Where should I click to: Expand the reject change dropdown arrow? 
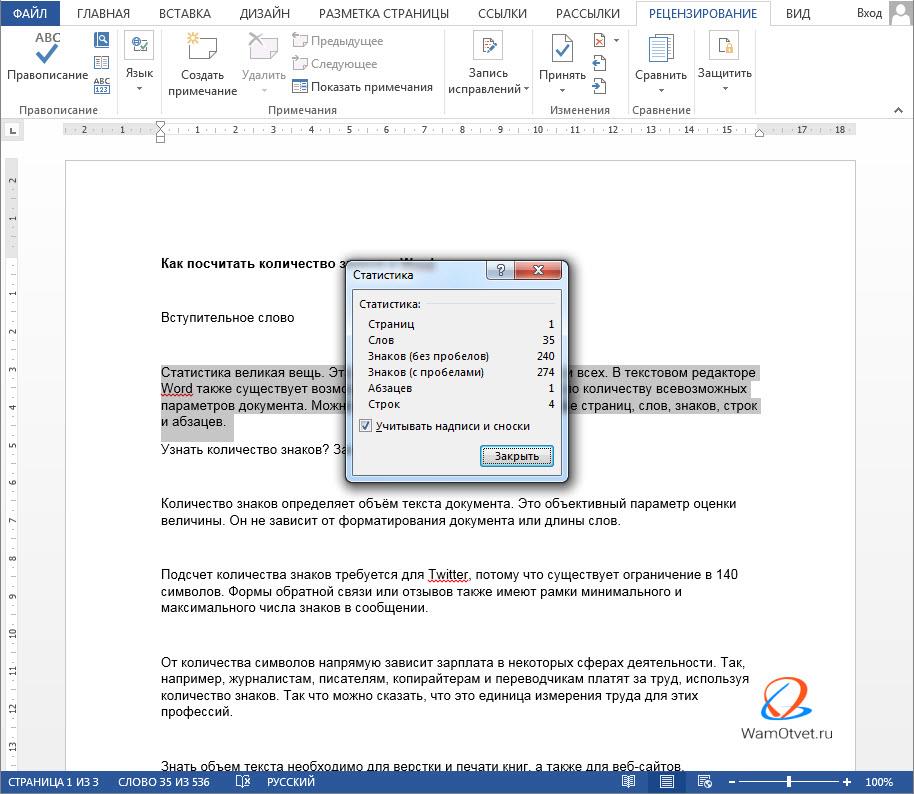pyautogui.click(x=616, y=40)
